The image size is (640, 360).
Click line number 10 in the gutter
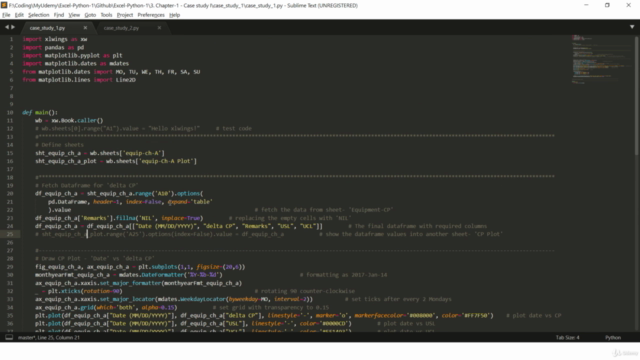coord(10,112)
